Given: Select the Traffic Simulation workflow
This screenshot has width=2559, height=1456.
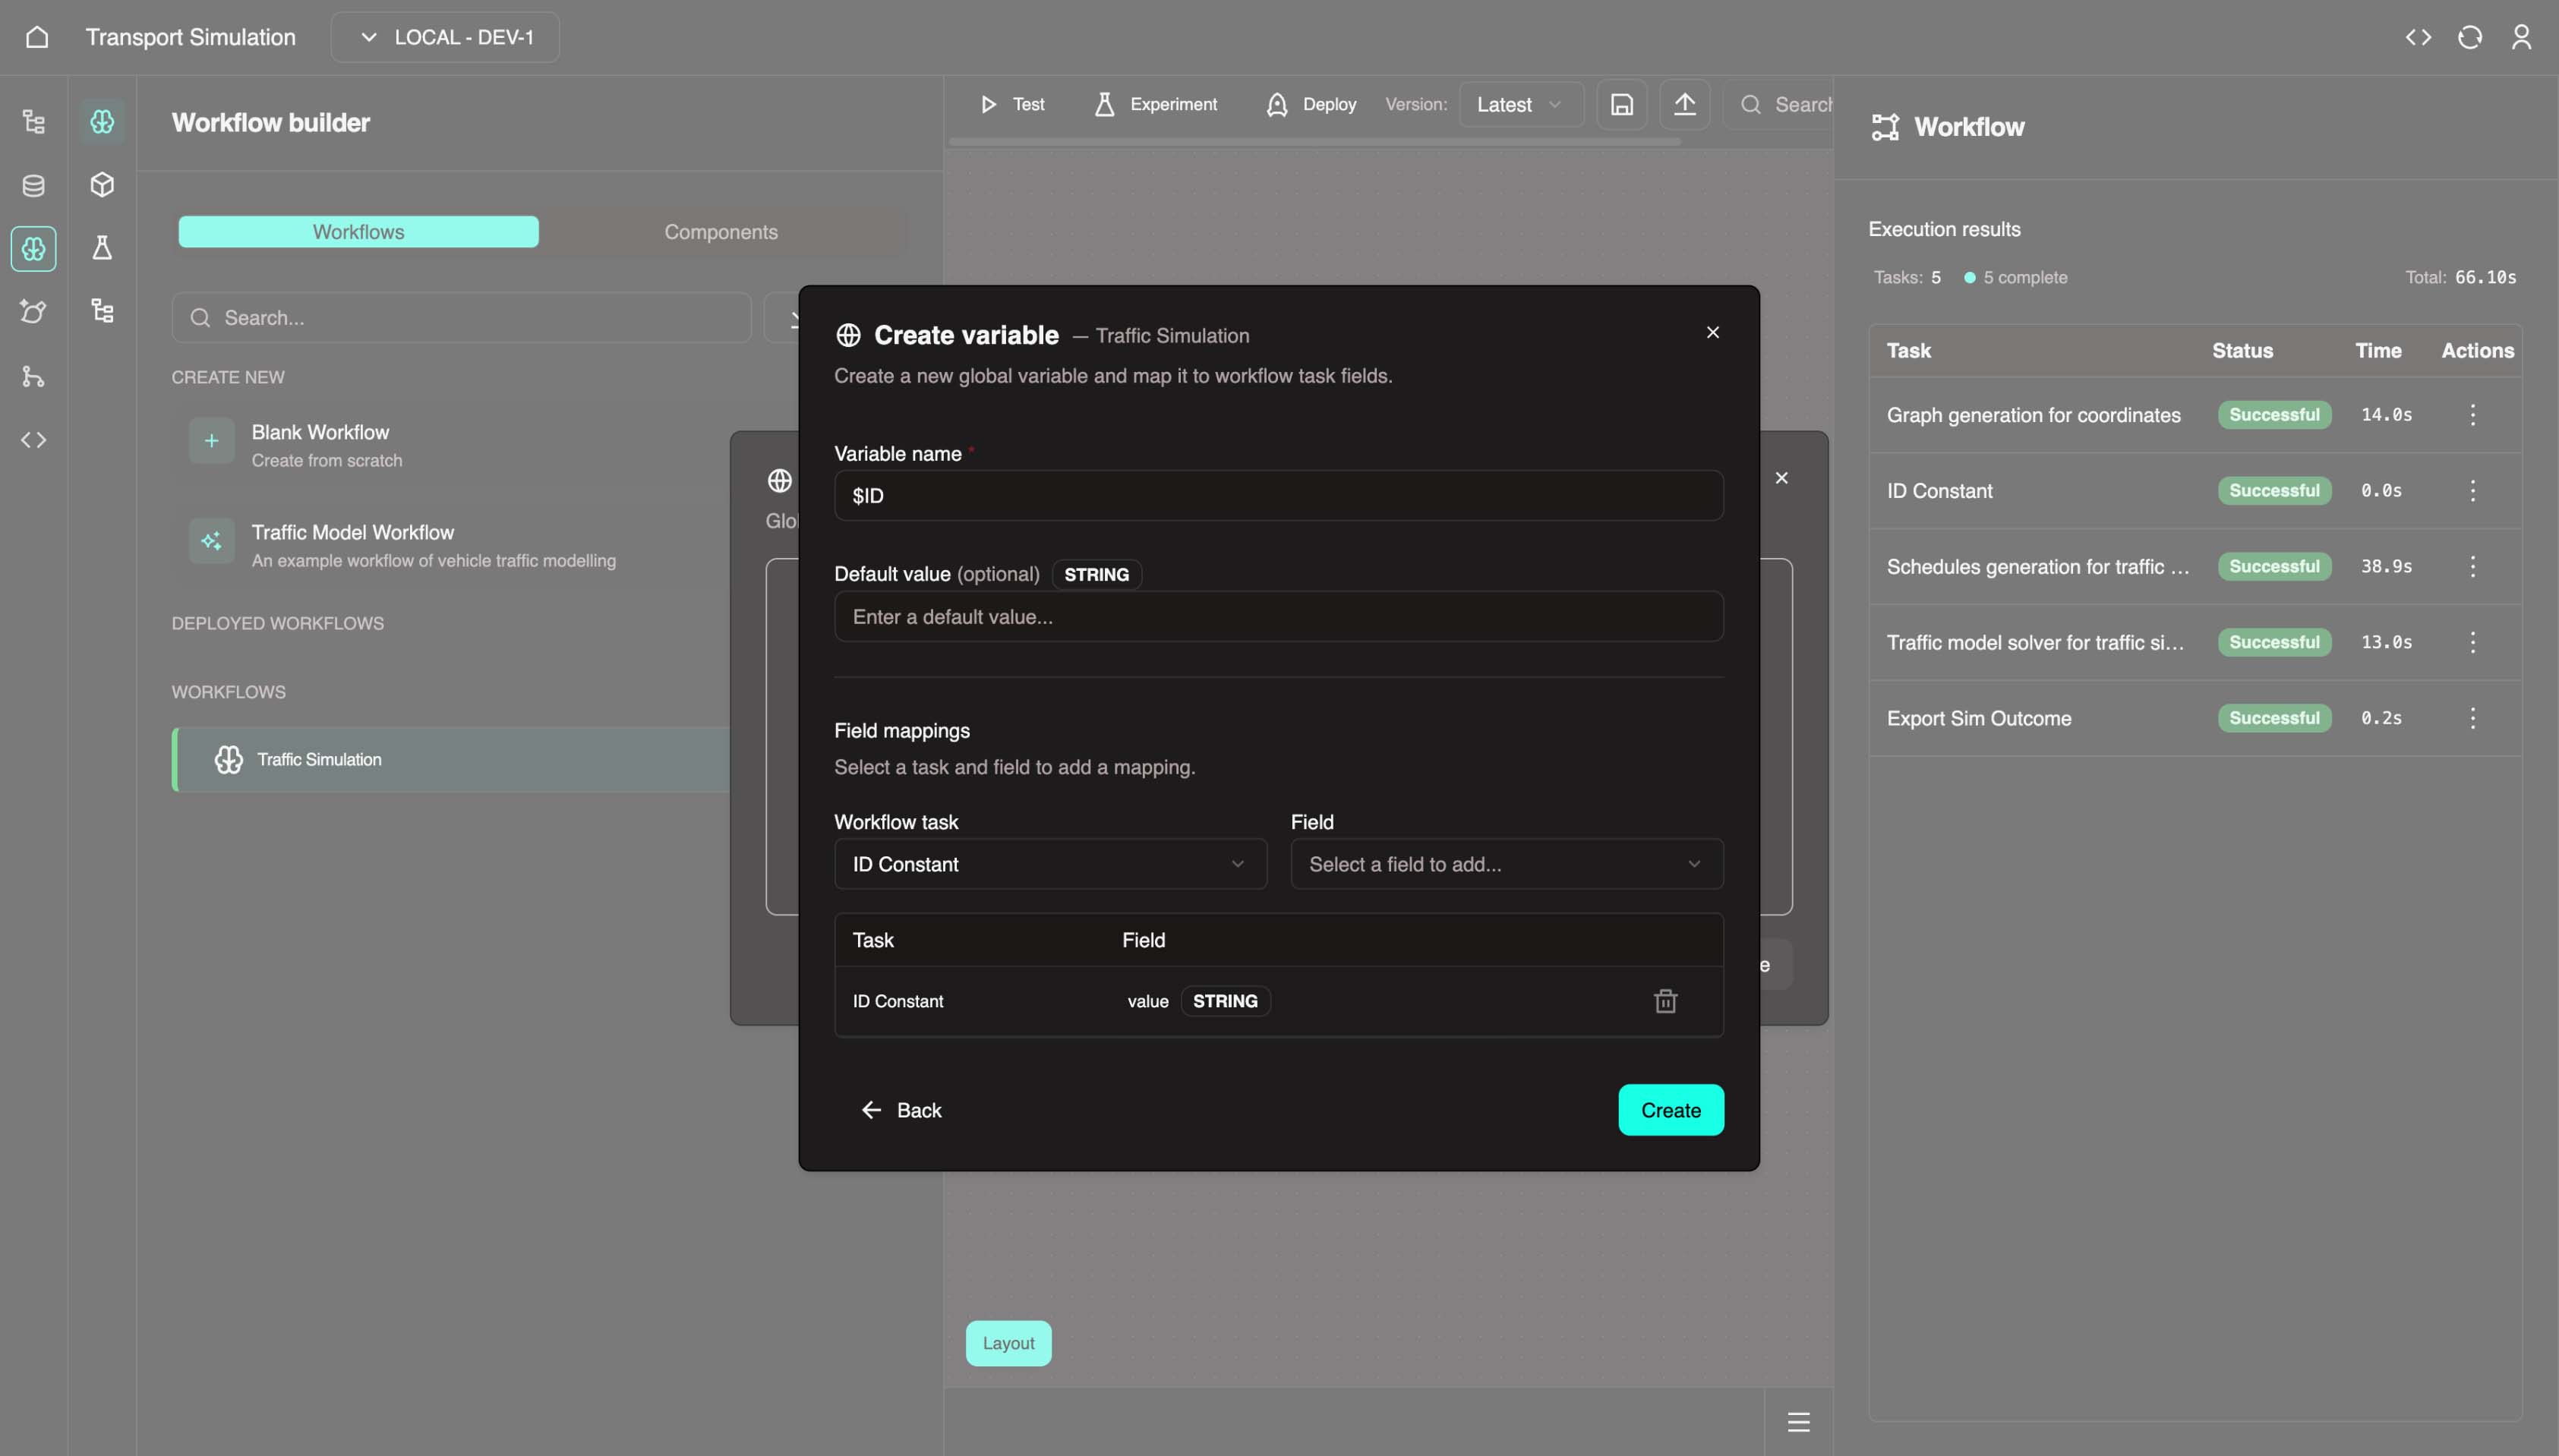Looking at the screenshot, I should [452, 759].
